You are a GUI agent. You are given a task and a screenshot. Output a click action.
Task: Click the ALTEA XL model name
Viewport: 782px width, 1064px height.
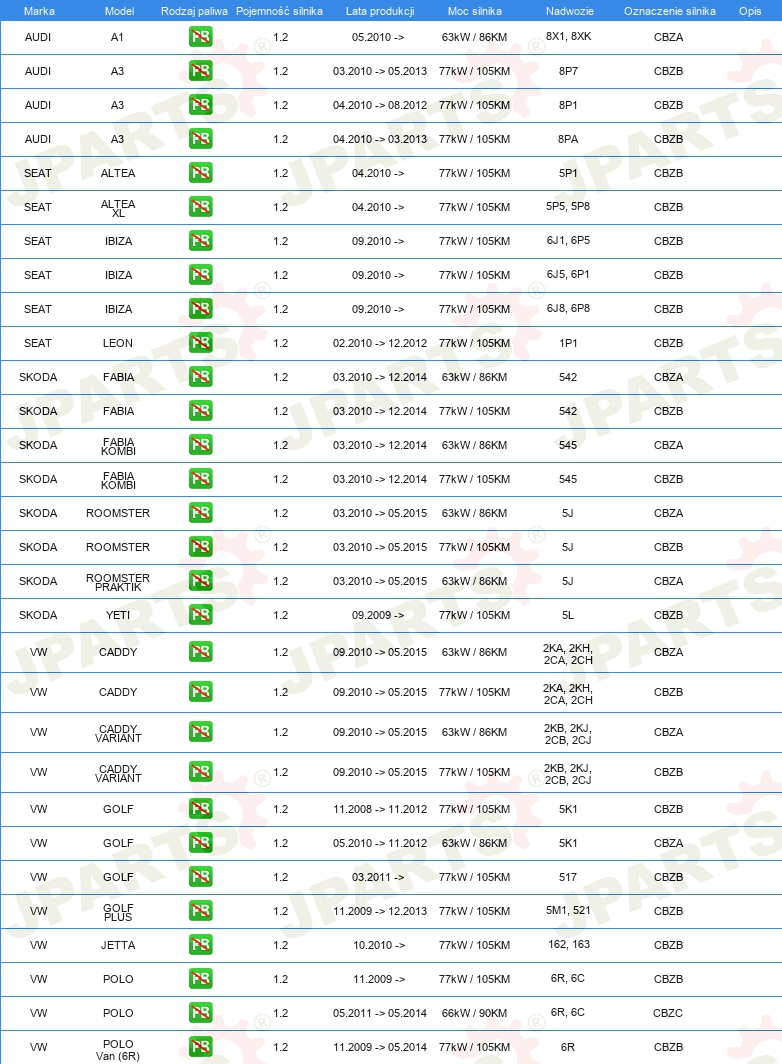118,208
